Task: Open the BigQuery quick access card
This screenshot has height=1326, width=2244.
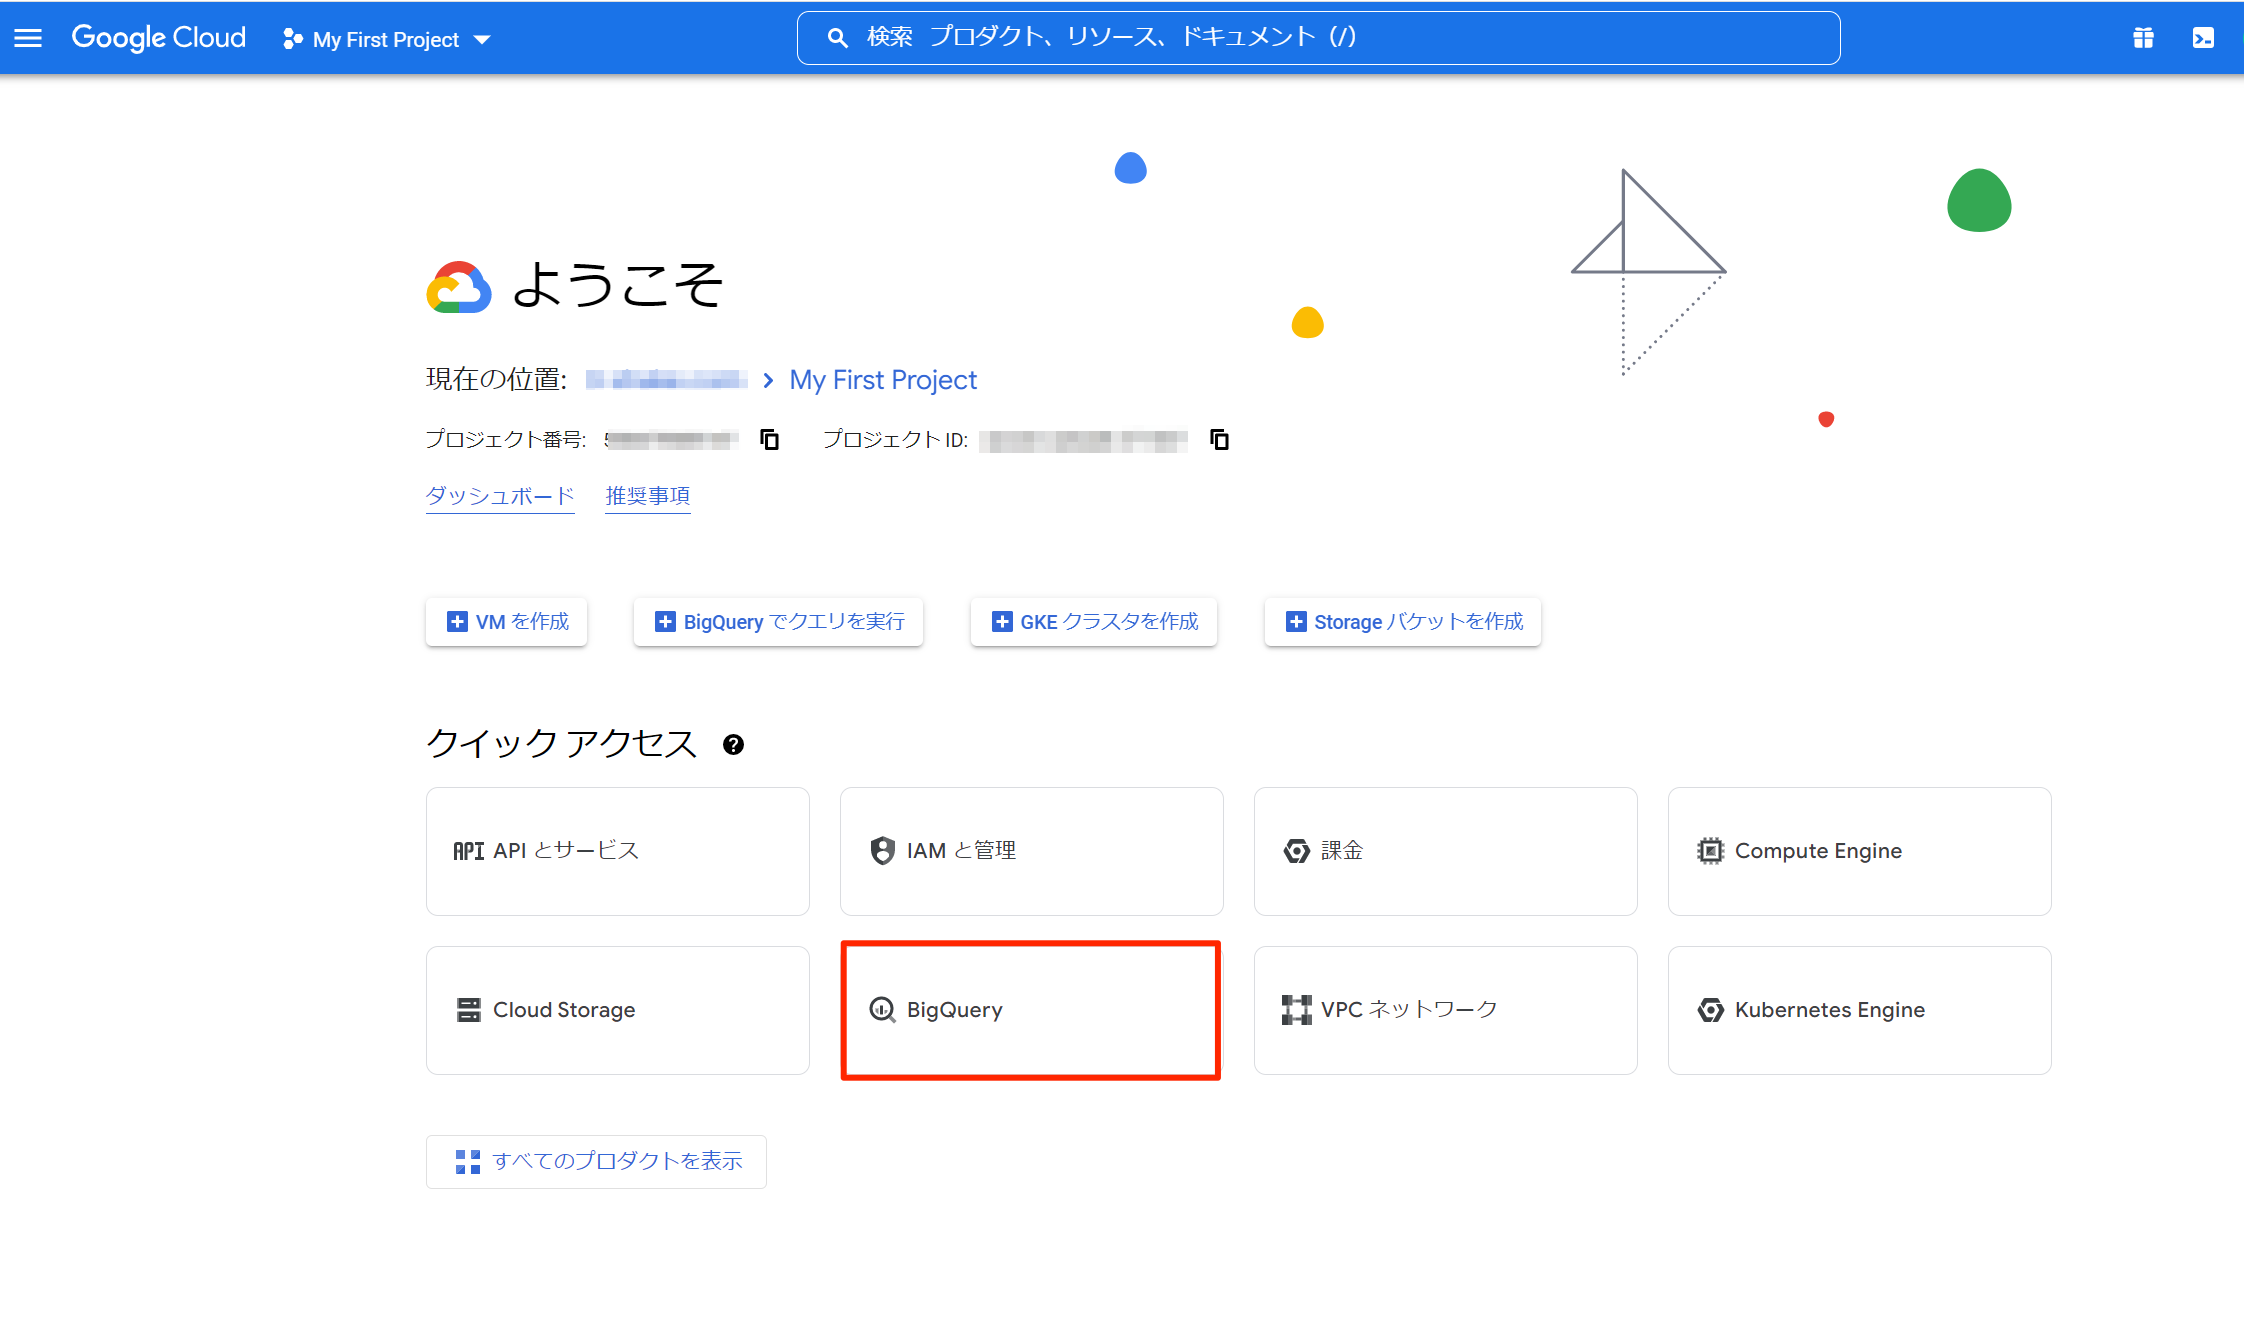Action: [1032, 1010]
